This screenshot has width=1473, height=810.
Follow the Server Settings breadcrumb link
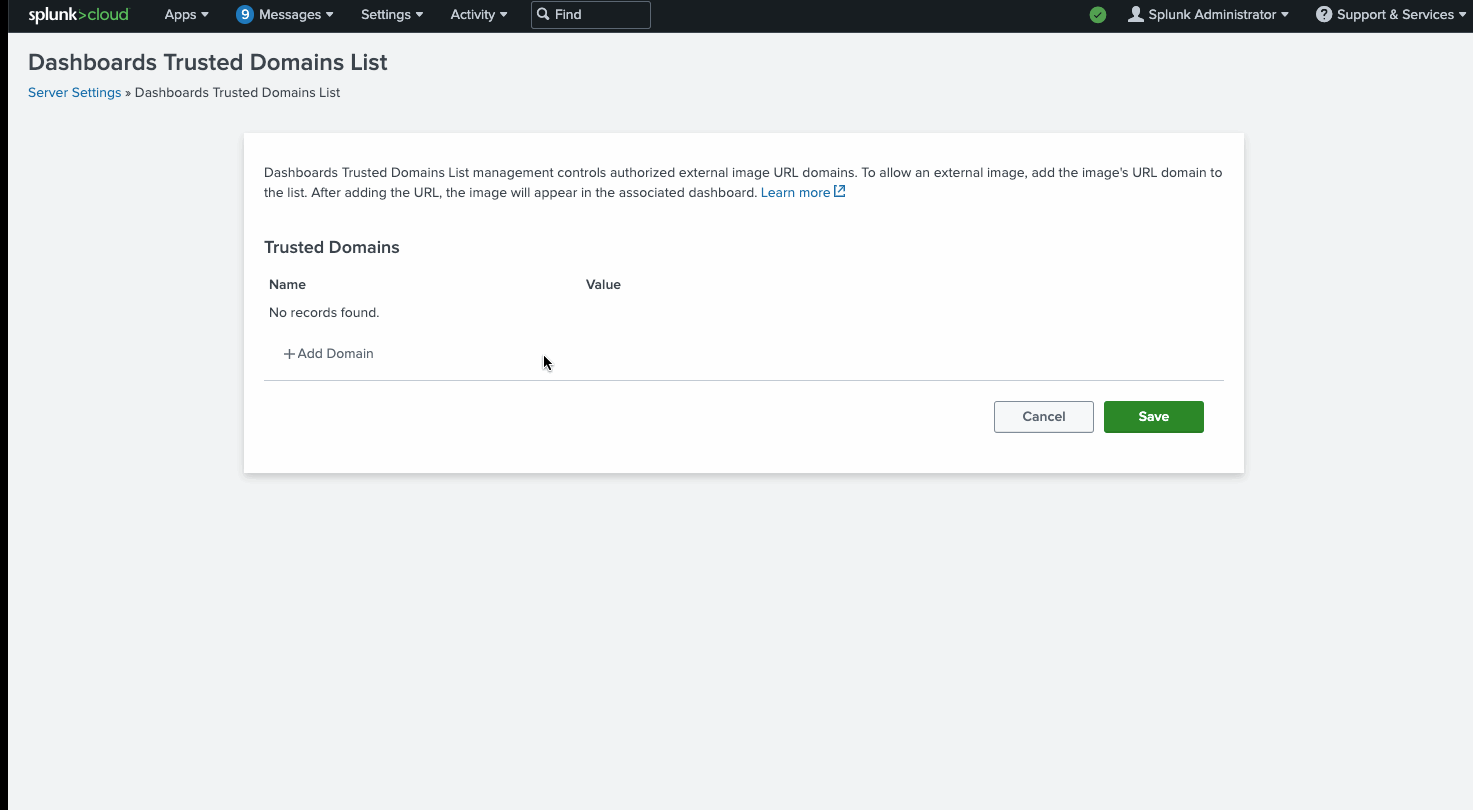tap(74, 93)
